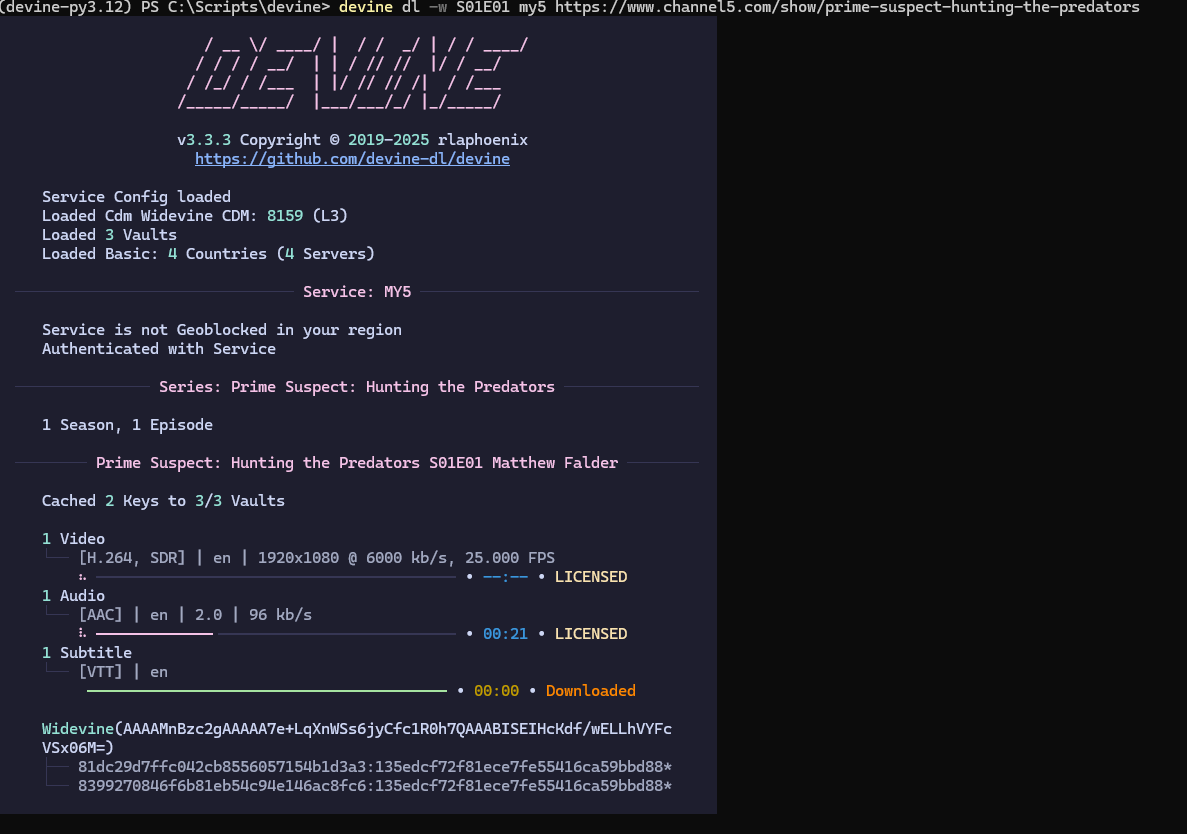Click 'Service is not Geoblocked in your region'
1187x834 pixels.
222,330
